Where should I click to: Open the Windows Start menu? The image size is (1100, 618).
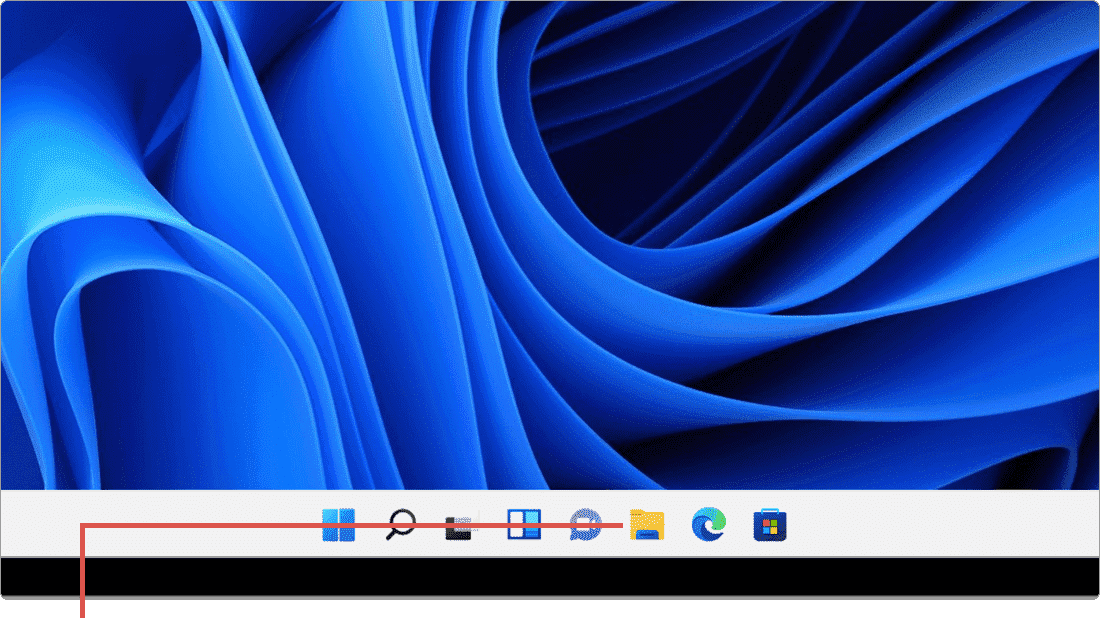339,524
